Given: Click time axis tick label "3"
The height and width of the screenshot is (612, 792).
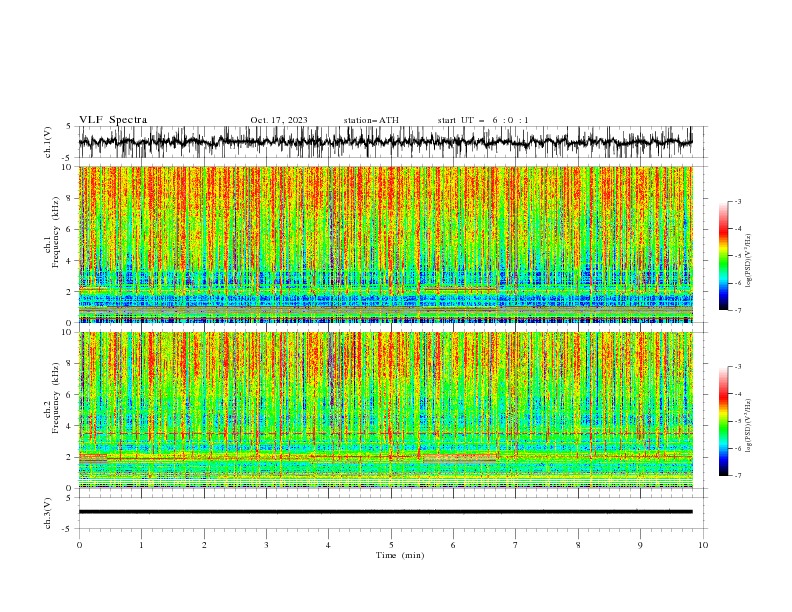Looking at the screenshot, I should pyautogui.click(x=266, y=545).
